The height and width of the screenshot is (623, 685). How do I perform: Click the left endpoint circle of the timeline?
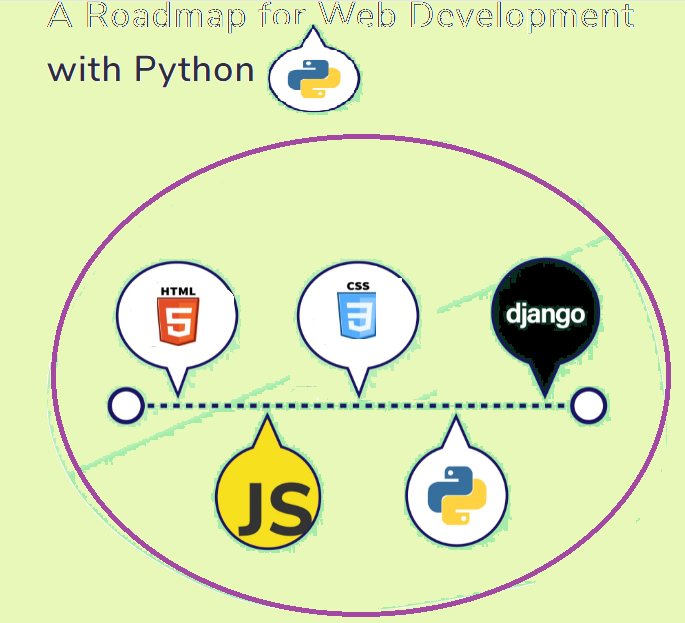point(126,406)
